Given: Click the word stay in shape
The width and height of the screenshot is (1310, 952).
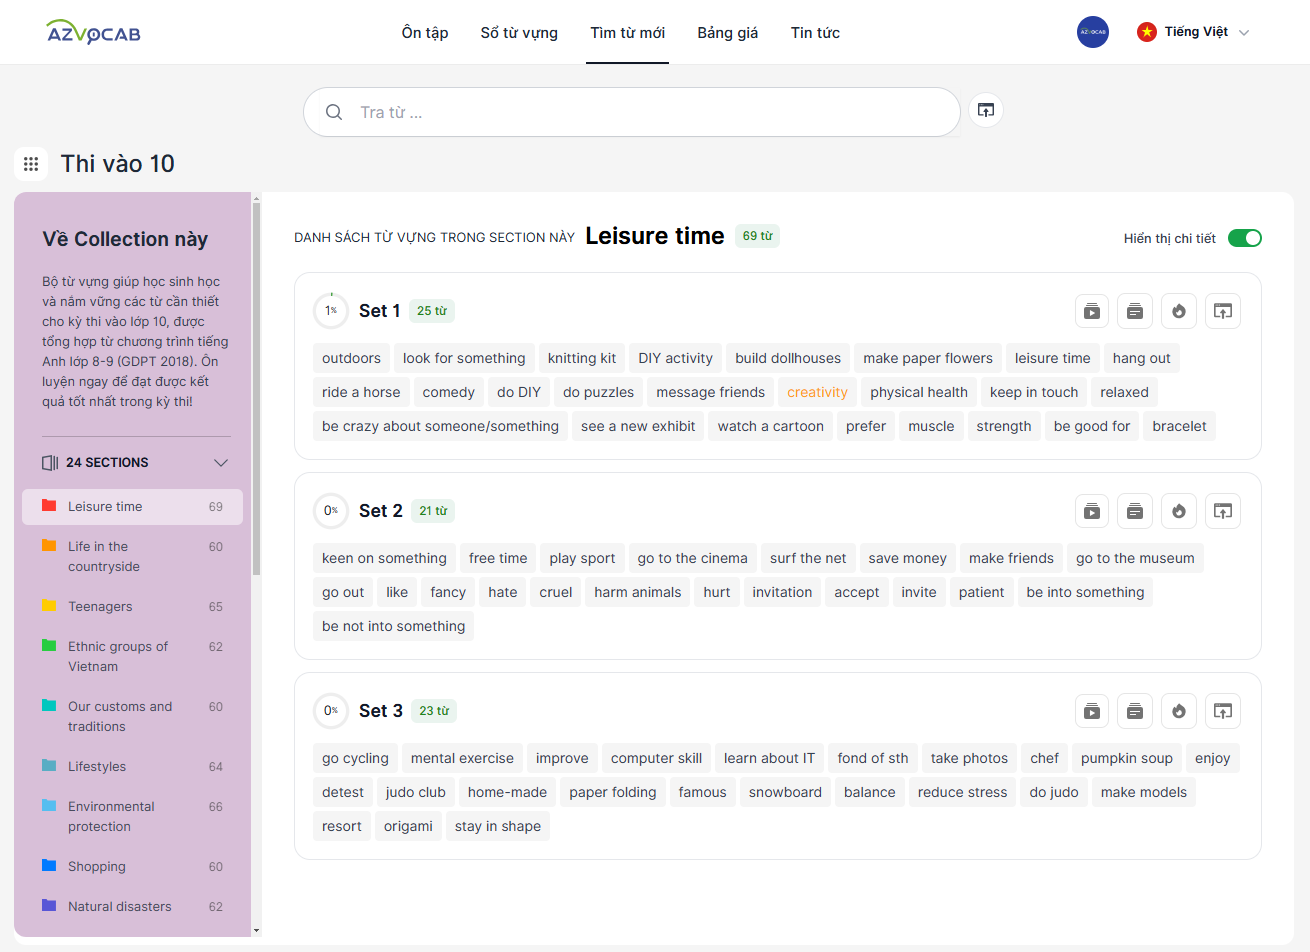Looking at the screenshot, I should point(498,826).
